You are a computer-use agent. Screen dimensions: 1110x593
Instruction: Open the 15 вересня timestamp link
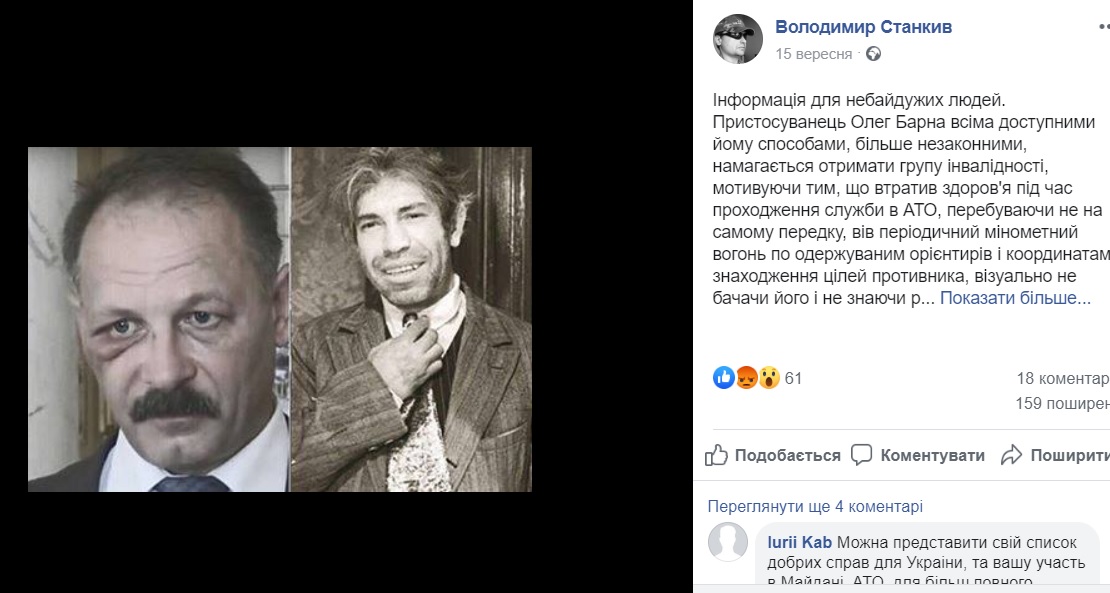tap(813, 54)
